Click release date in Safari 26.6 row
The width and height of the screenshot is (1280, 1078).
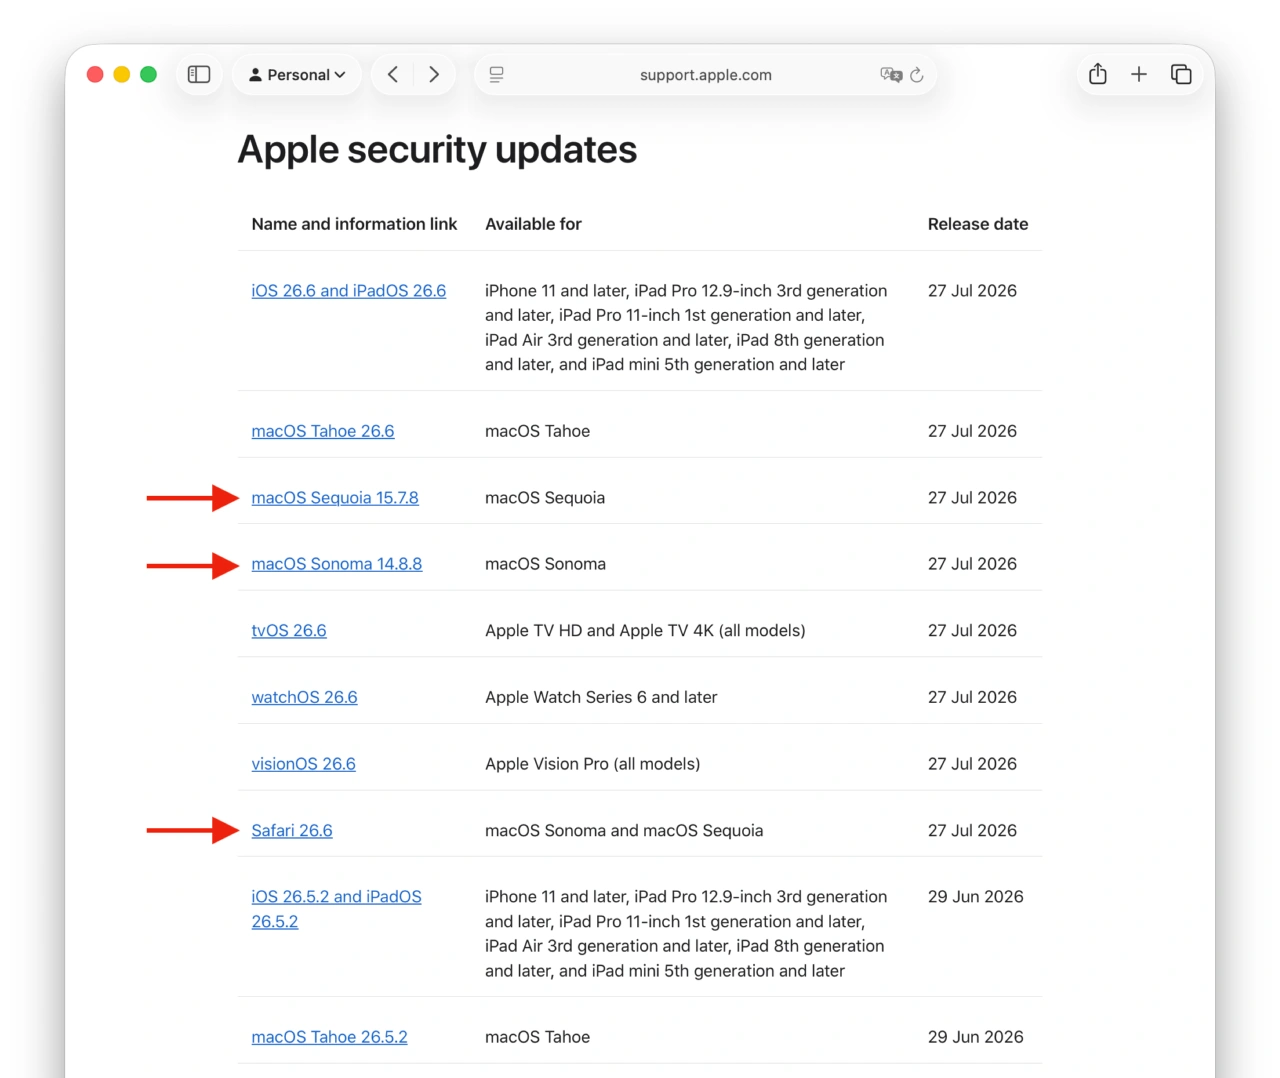point(972,831)
